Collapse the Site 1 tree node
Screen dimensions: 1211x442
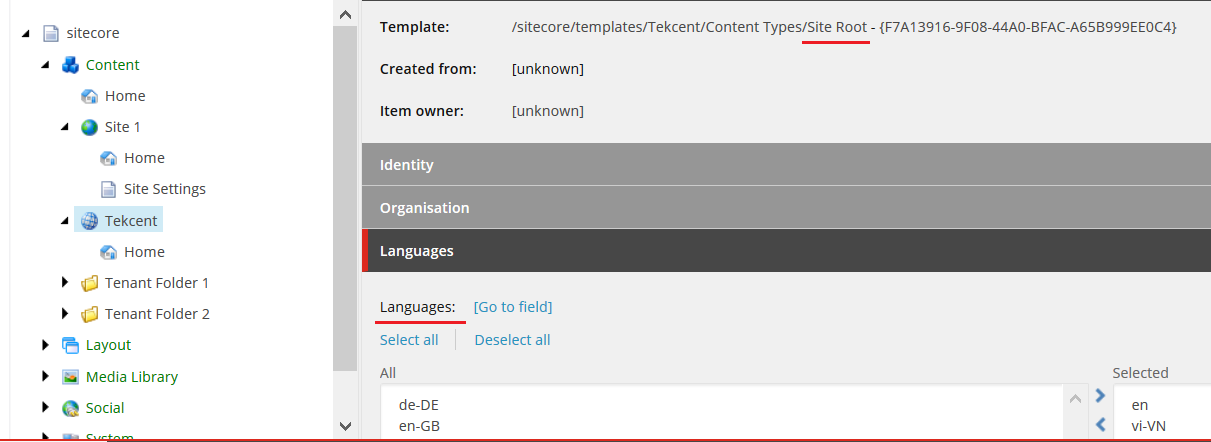pyautogui.click(x=65, y=127)
